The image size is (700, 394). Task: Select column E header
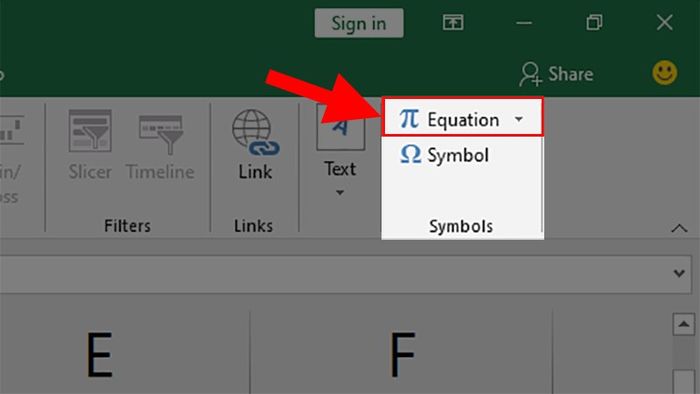click(x=99, y=353)
